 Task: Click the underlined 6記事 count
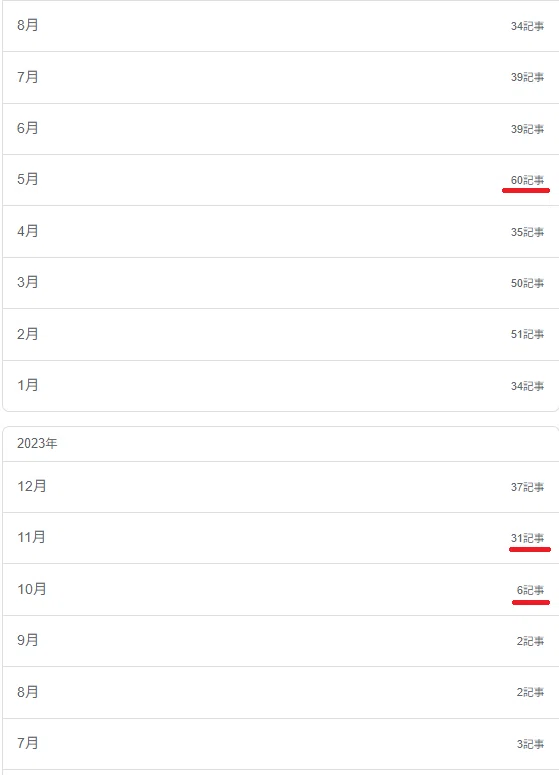[530, 590]
